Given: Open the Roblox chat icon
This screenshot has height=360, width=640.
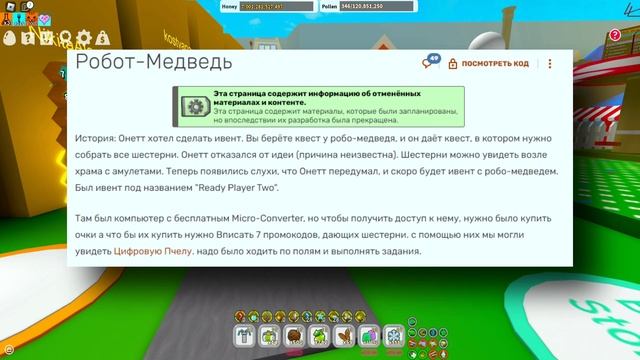Looking at the screenshot, I should [x=27, y=6].
